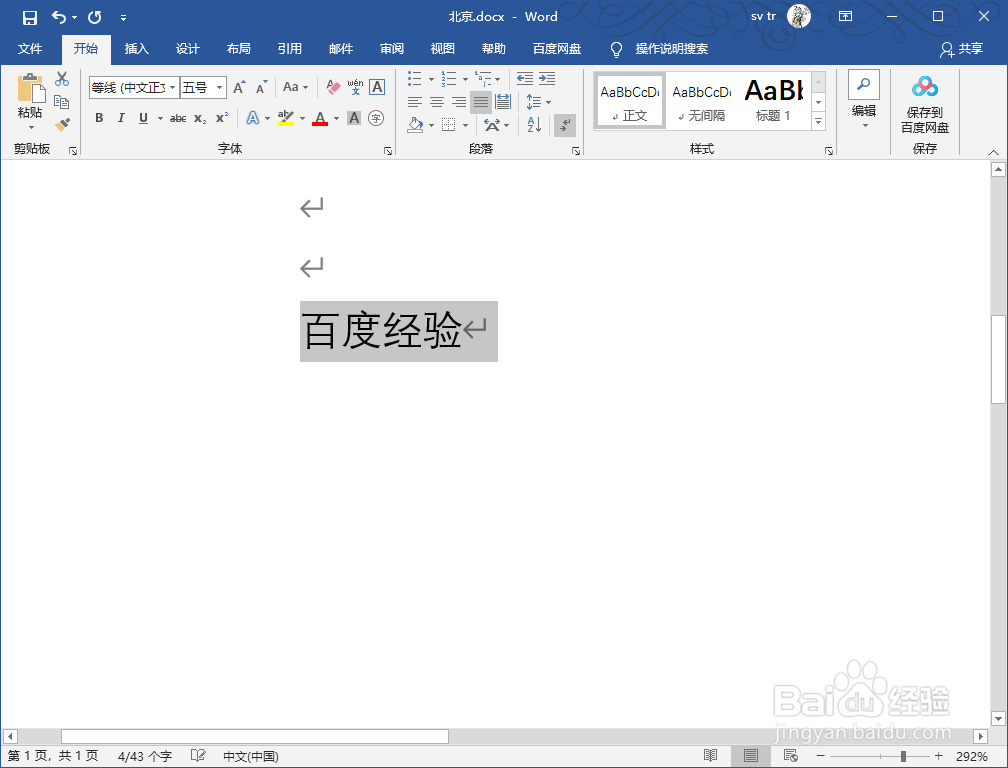Toggle superscript formatting
1008x768 pixels.
pos(222,118)
